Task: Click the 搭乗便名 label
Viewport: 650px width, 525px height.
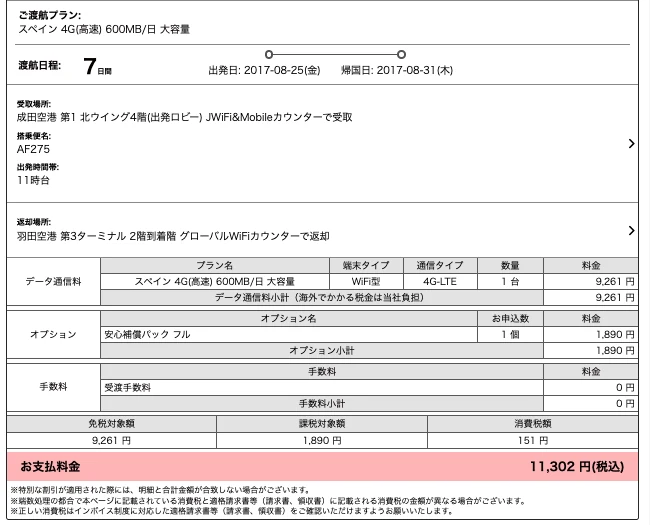Action: 34,136
